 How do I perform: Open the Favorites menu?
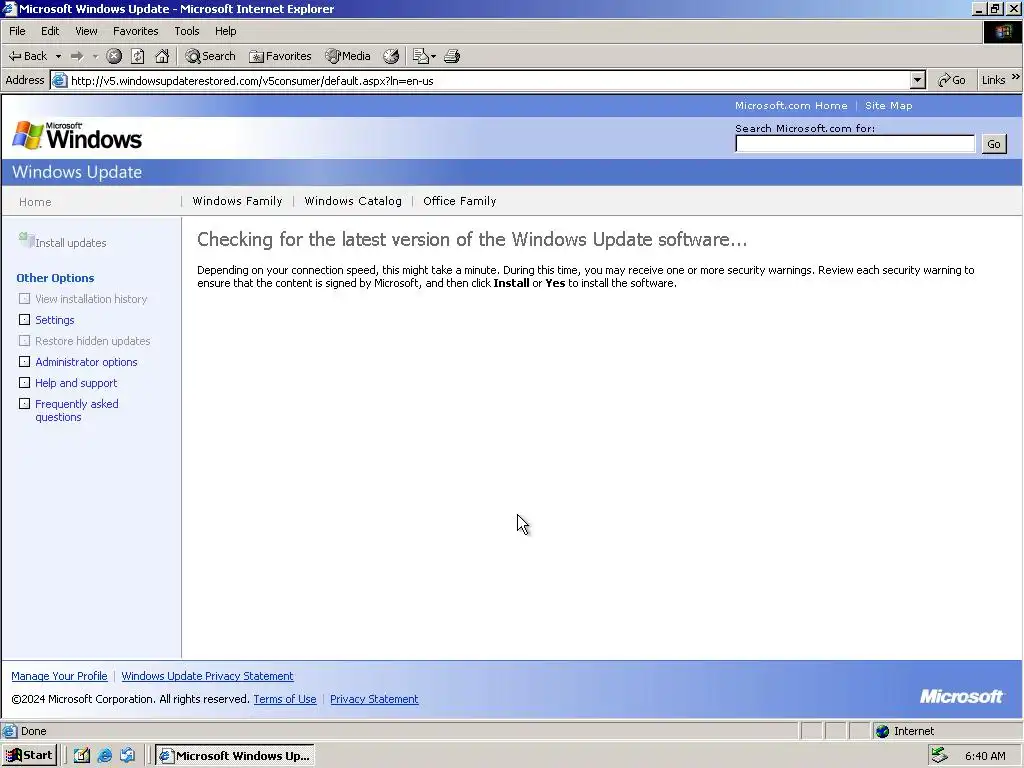[135, 31]
